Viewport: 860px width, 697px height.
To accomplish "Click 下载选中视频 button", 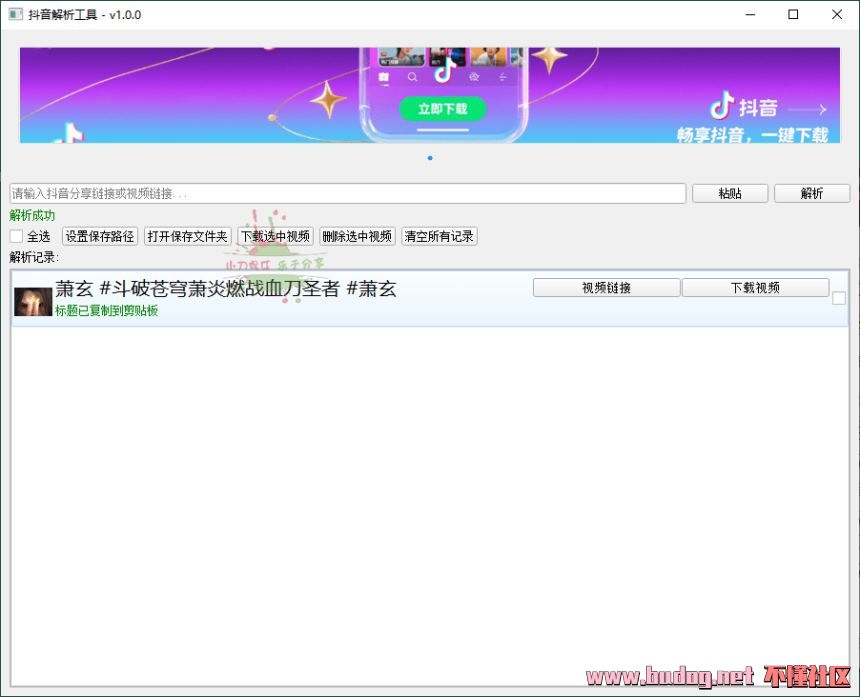I will [276, 236].
